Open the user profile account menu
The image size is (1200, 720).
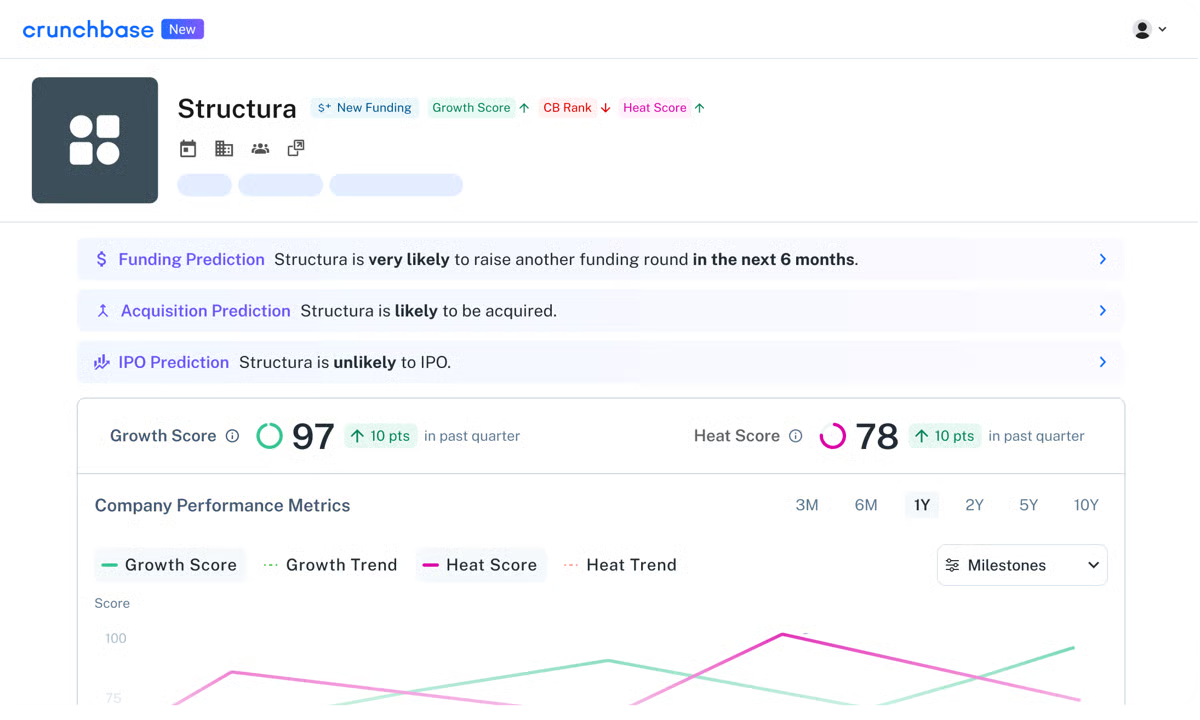[x=1149, y=30]
